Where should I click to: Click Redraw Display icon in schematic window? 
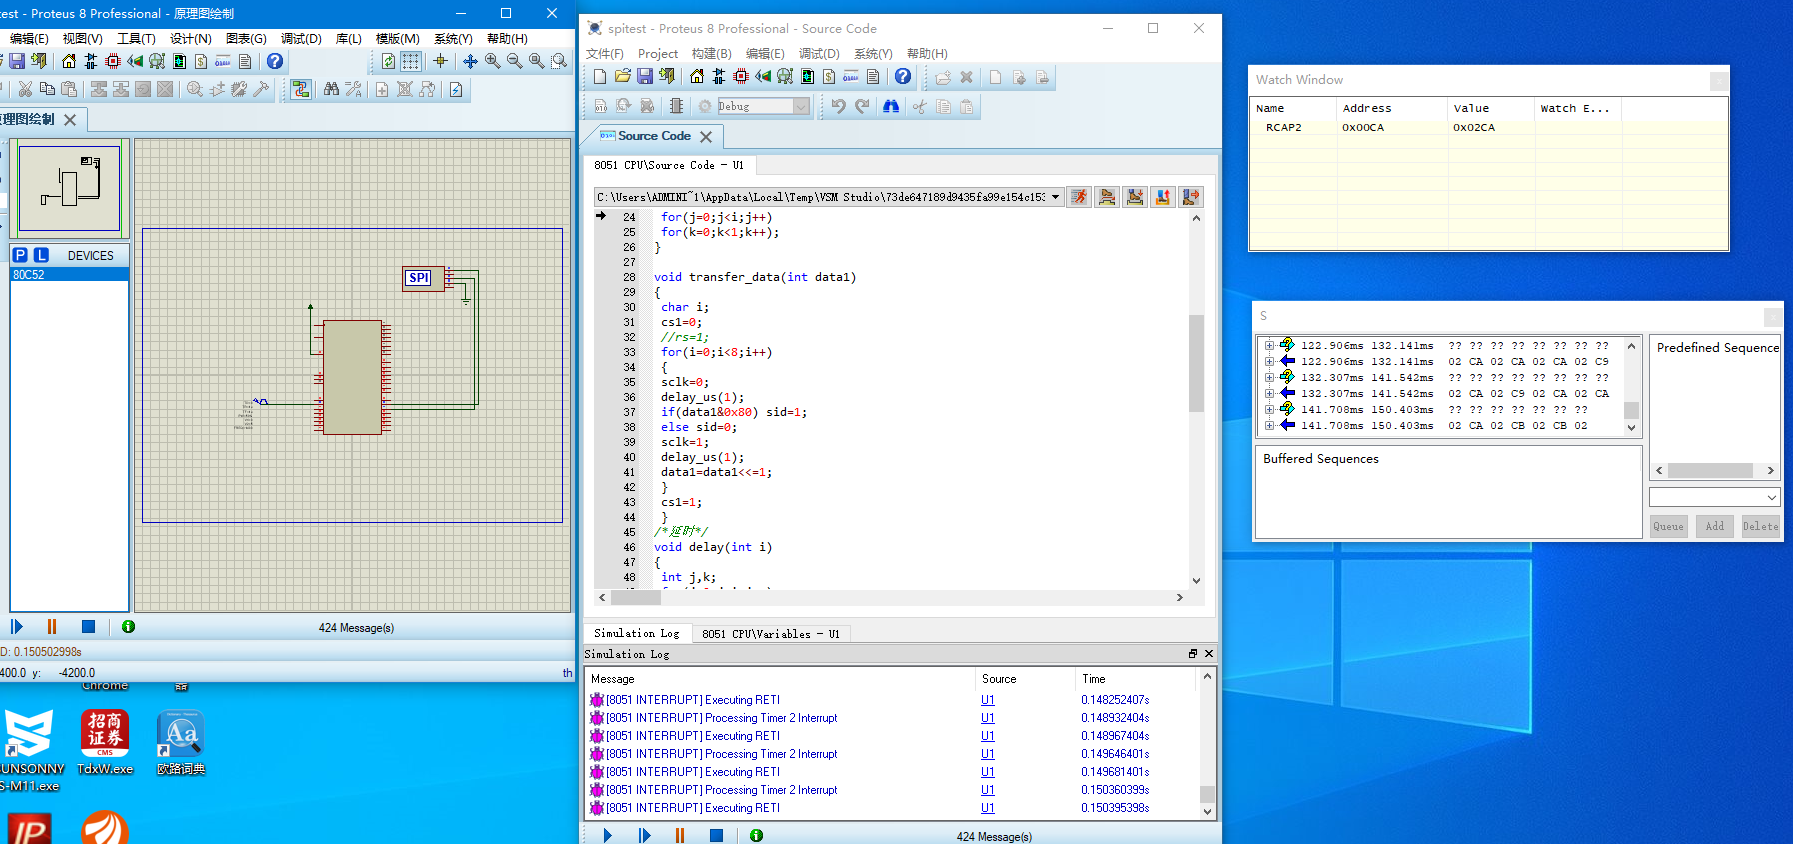pyautogui.click(x=389, y=61)
